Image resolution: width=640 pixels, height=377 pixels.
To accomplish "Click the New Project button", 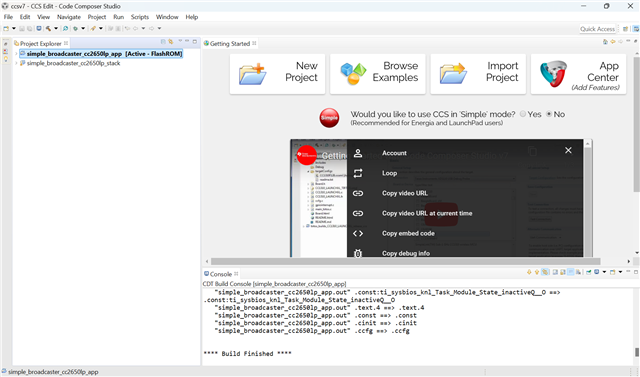I will click(x=278, y=74).
